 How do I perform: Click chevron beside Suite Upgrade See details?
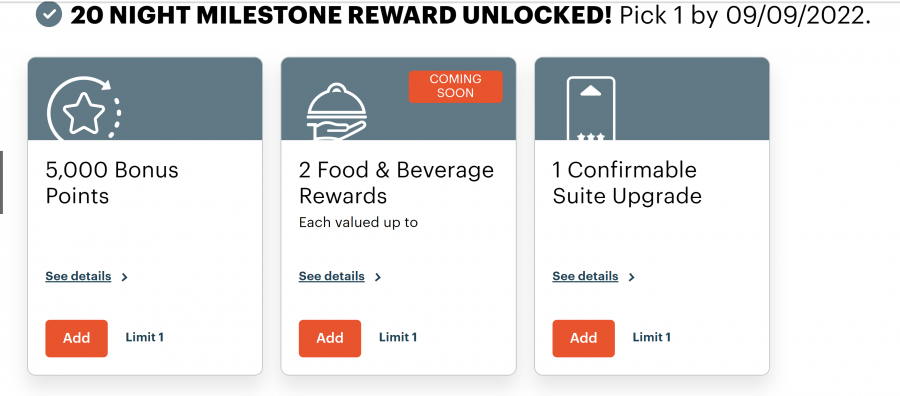pos(631,277)
